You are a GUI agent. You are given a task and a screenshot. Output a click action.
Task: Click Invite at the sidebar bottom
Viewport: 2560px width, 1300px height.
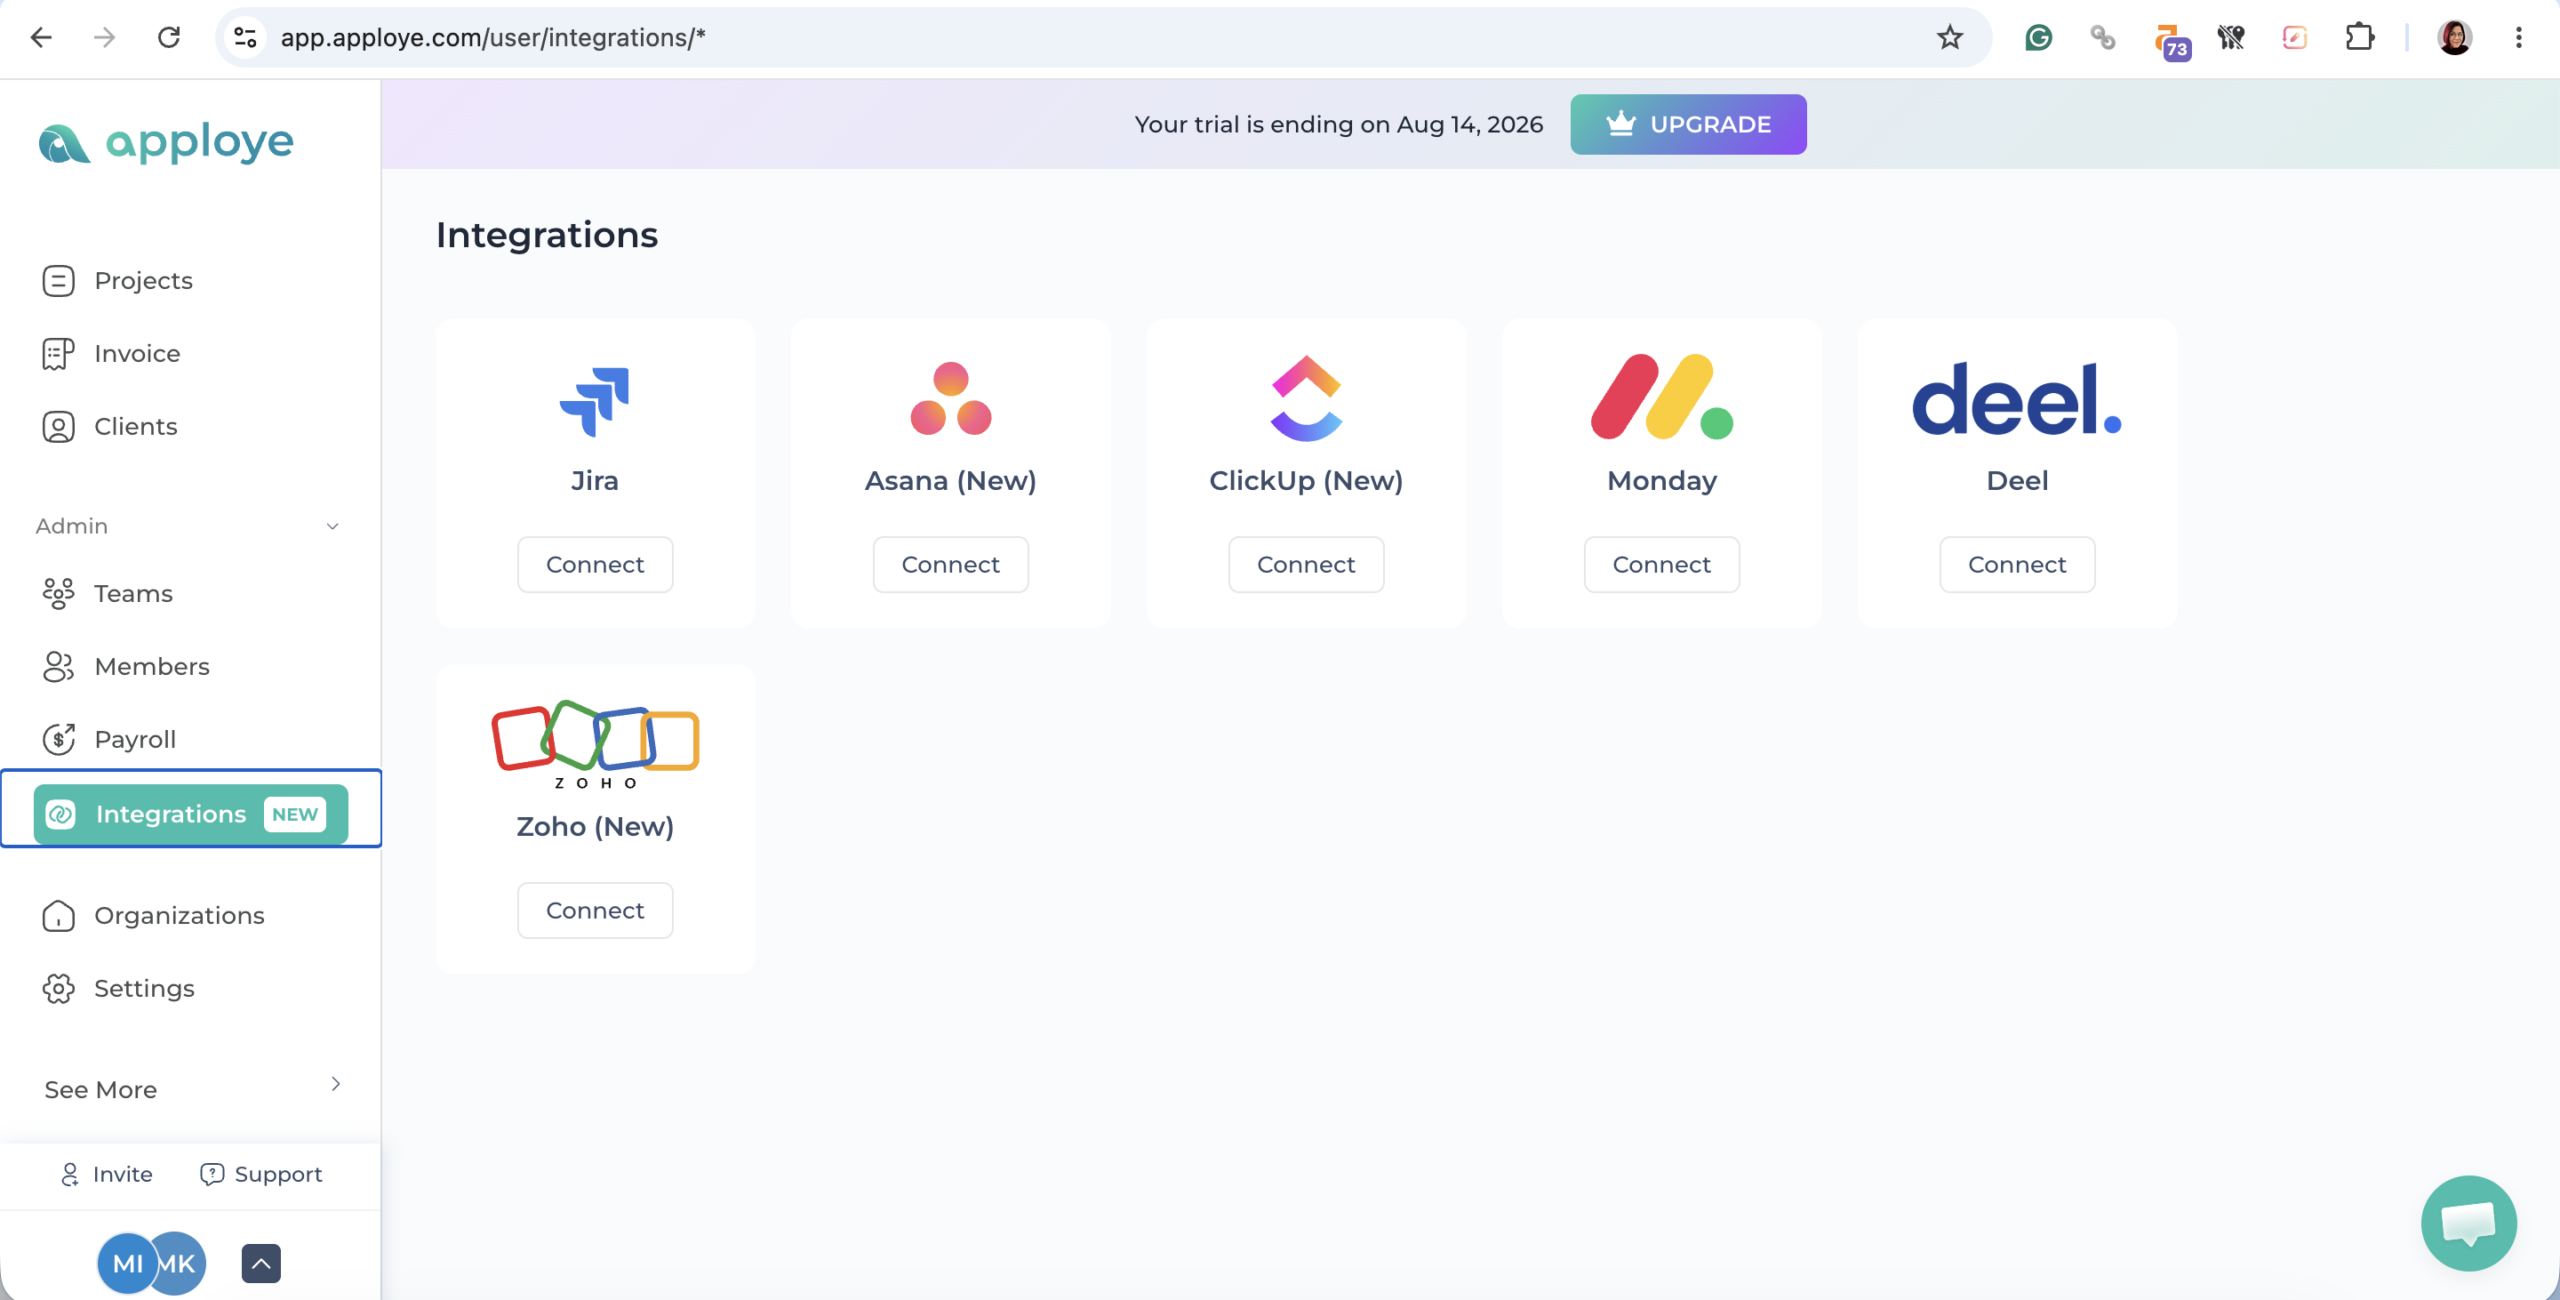(x=106, y=1174)
